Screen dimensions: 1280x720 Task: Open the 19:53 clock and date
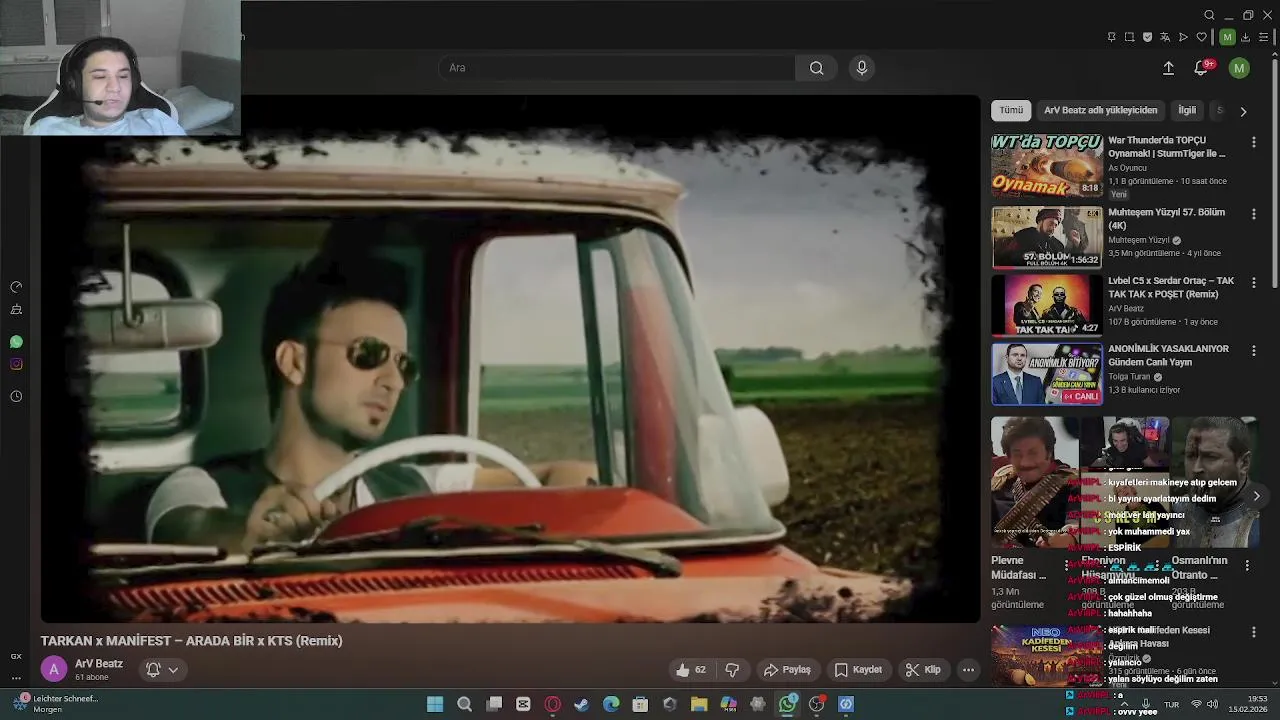tap(1247, 704)
